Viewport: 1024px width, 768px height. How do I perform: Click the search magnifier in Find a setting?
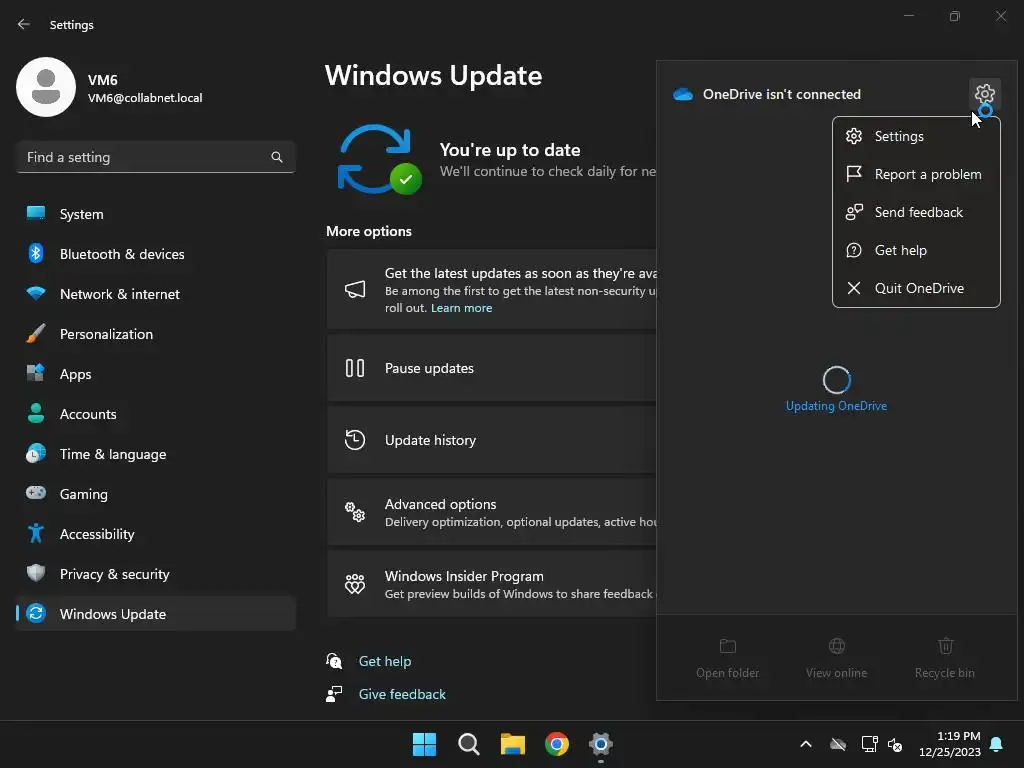click(277, 157)
